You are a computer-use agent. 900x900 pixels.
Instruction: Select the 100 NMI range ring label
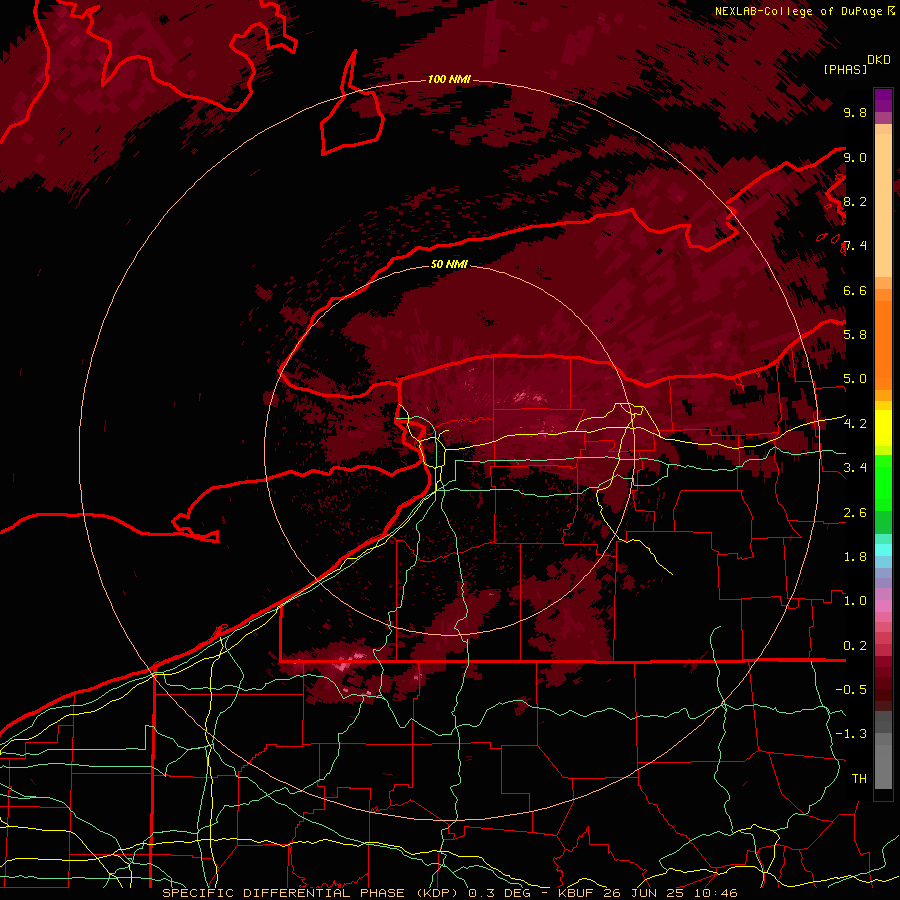pos(449,79)
